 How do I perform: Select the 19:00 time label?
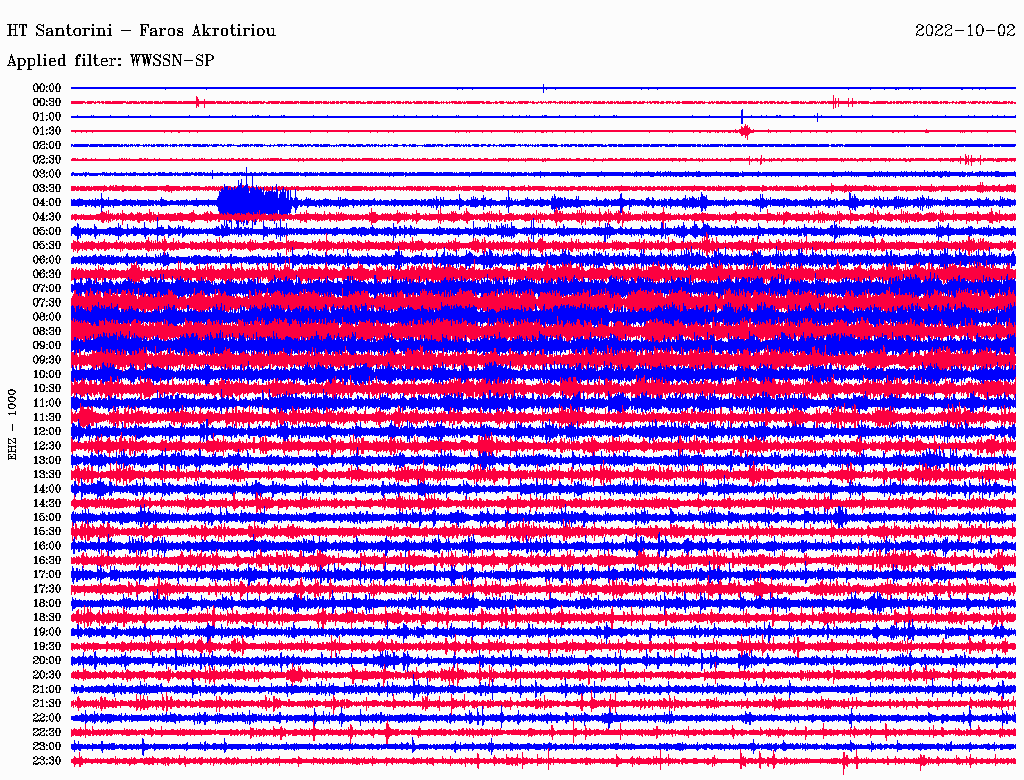pyautogui.click(x=47, y=632)
